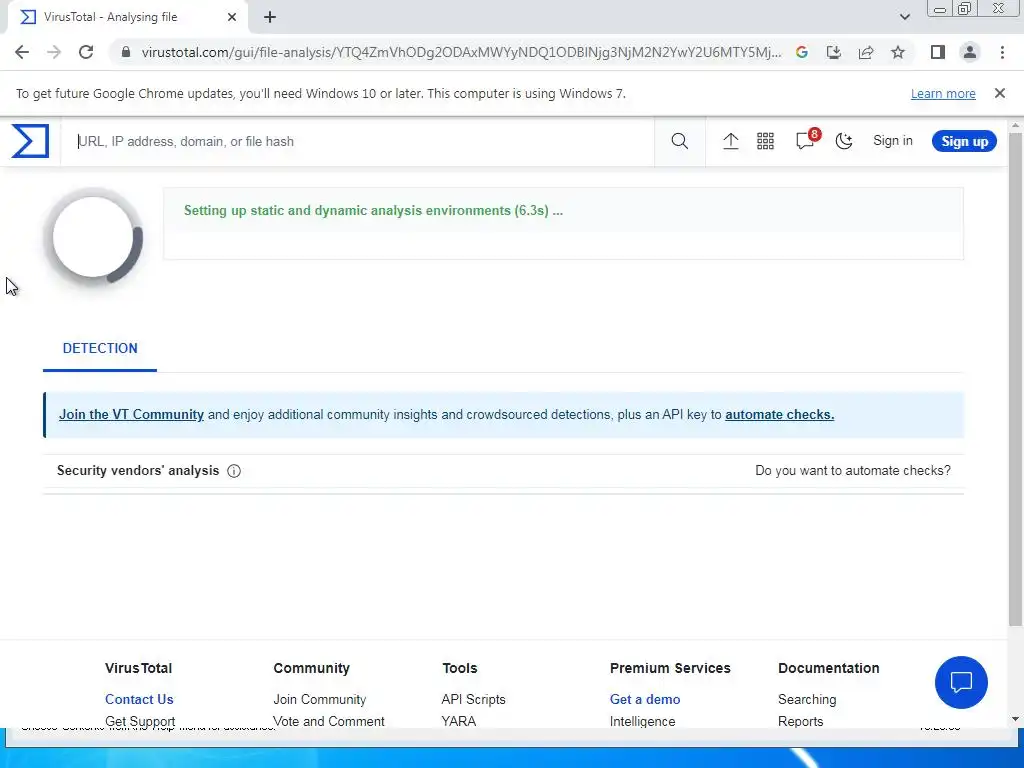Image resolution: width=1024 pixels, height=768 pixels.
Task: Go back with browser back arrow
Action: tap(22, 52)
